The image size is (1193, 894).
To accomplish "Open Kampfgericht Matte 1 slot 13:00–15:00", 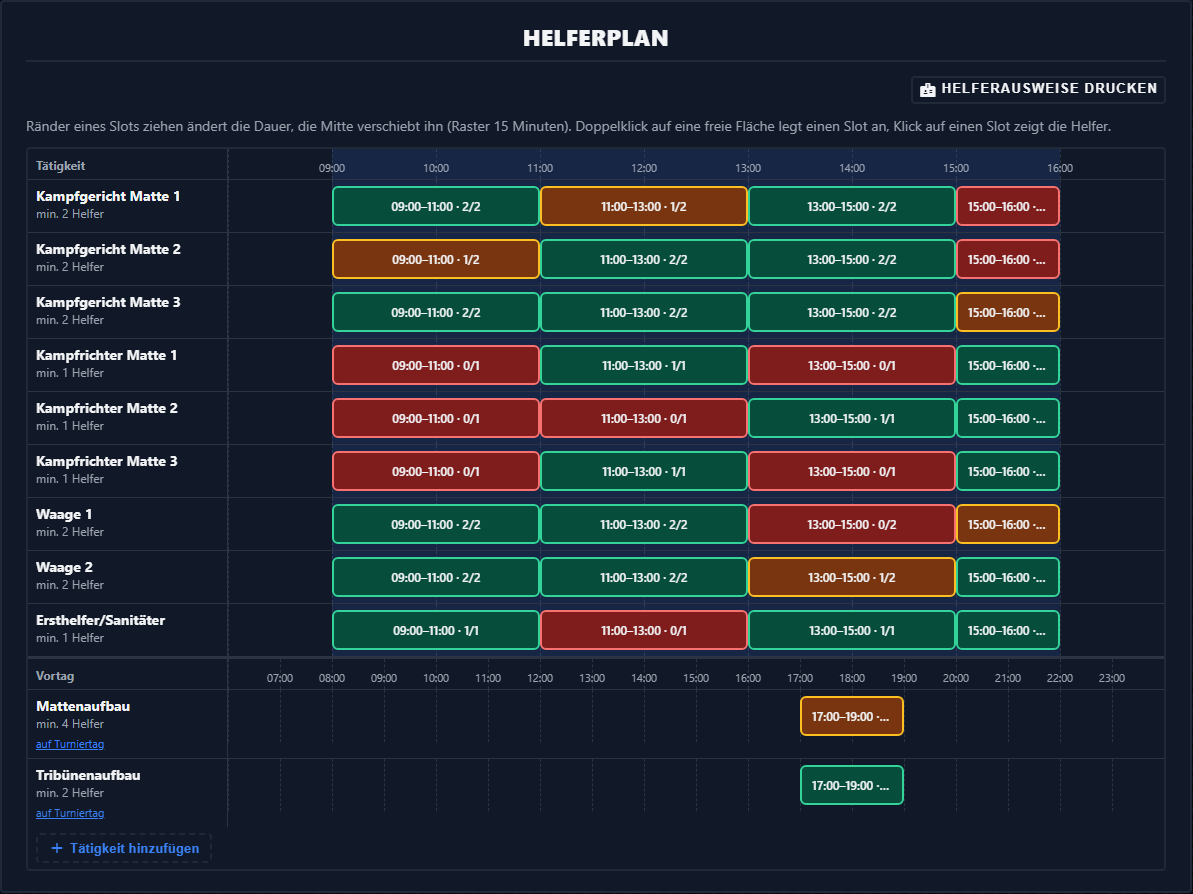I will [x=851, y=206].
